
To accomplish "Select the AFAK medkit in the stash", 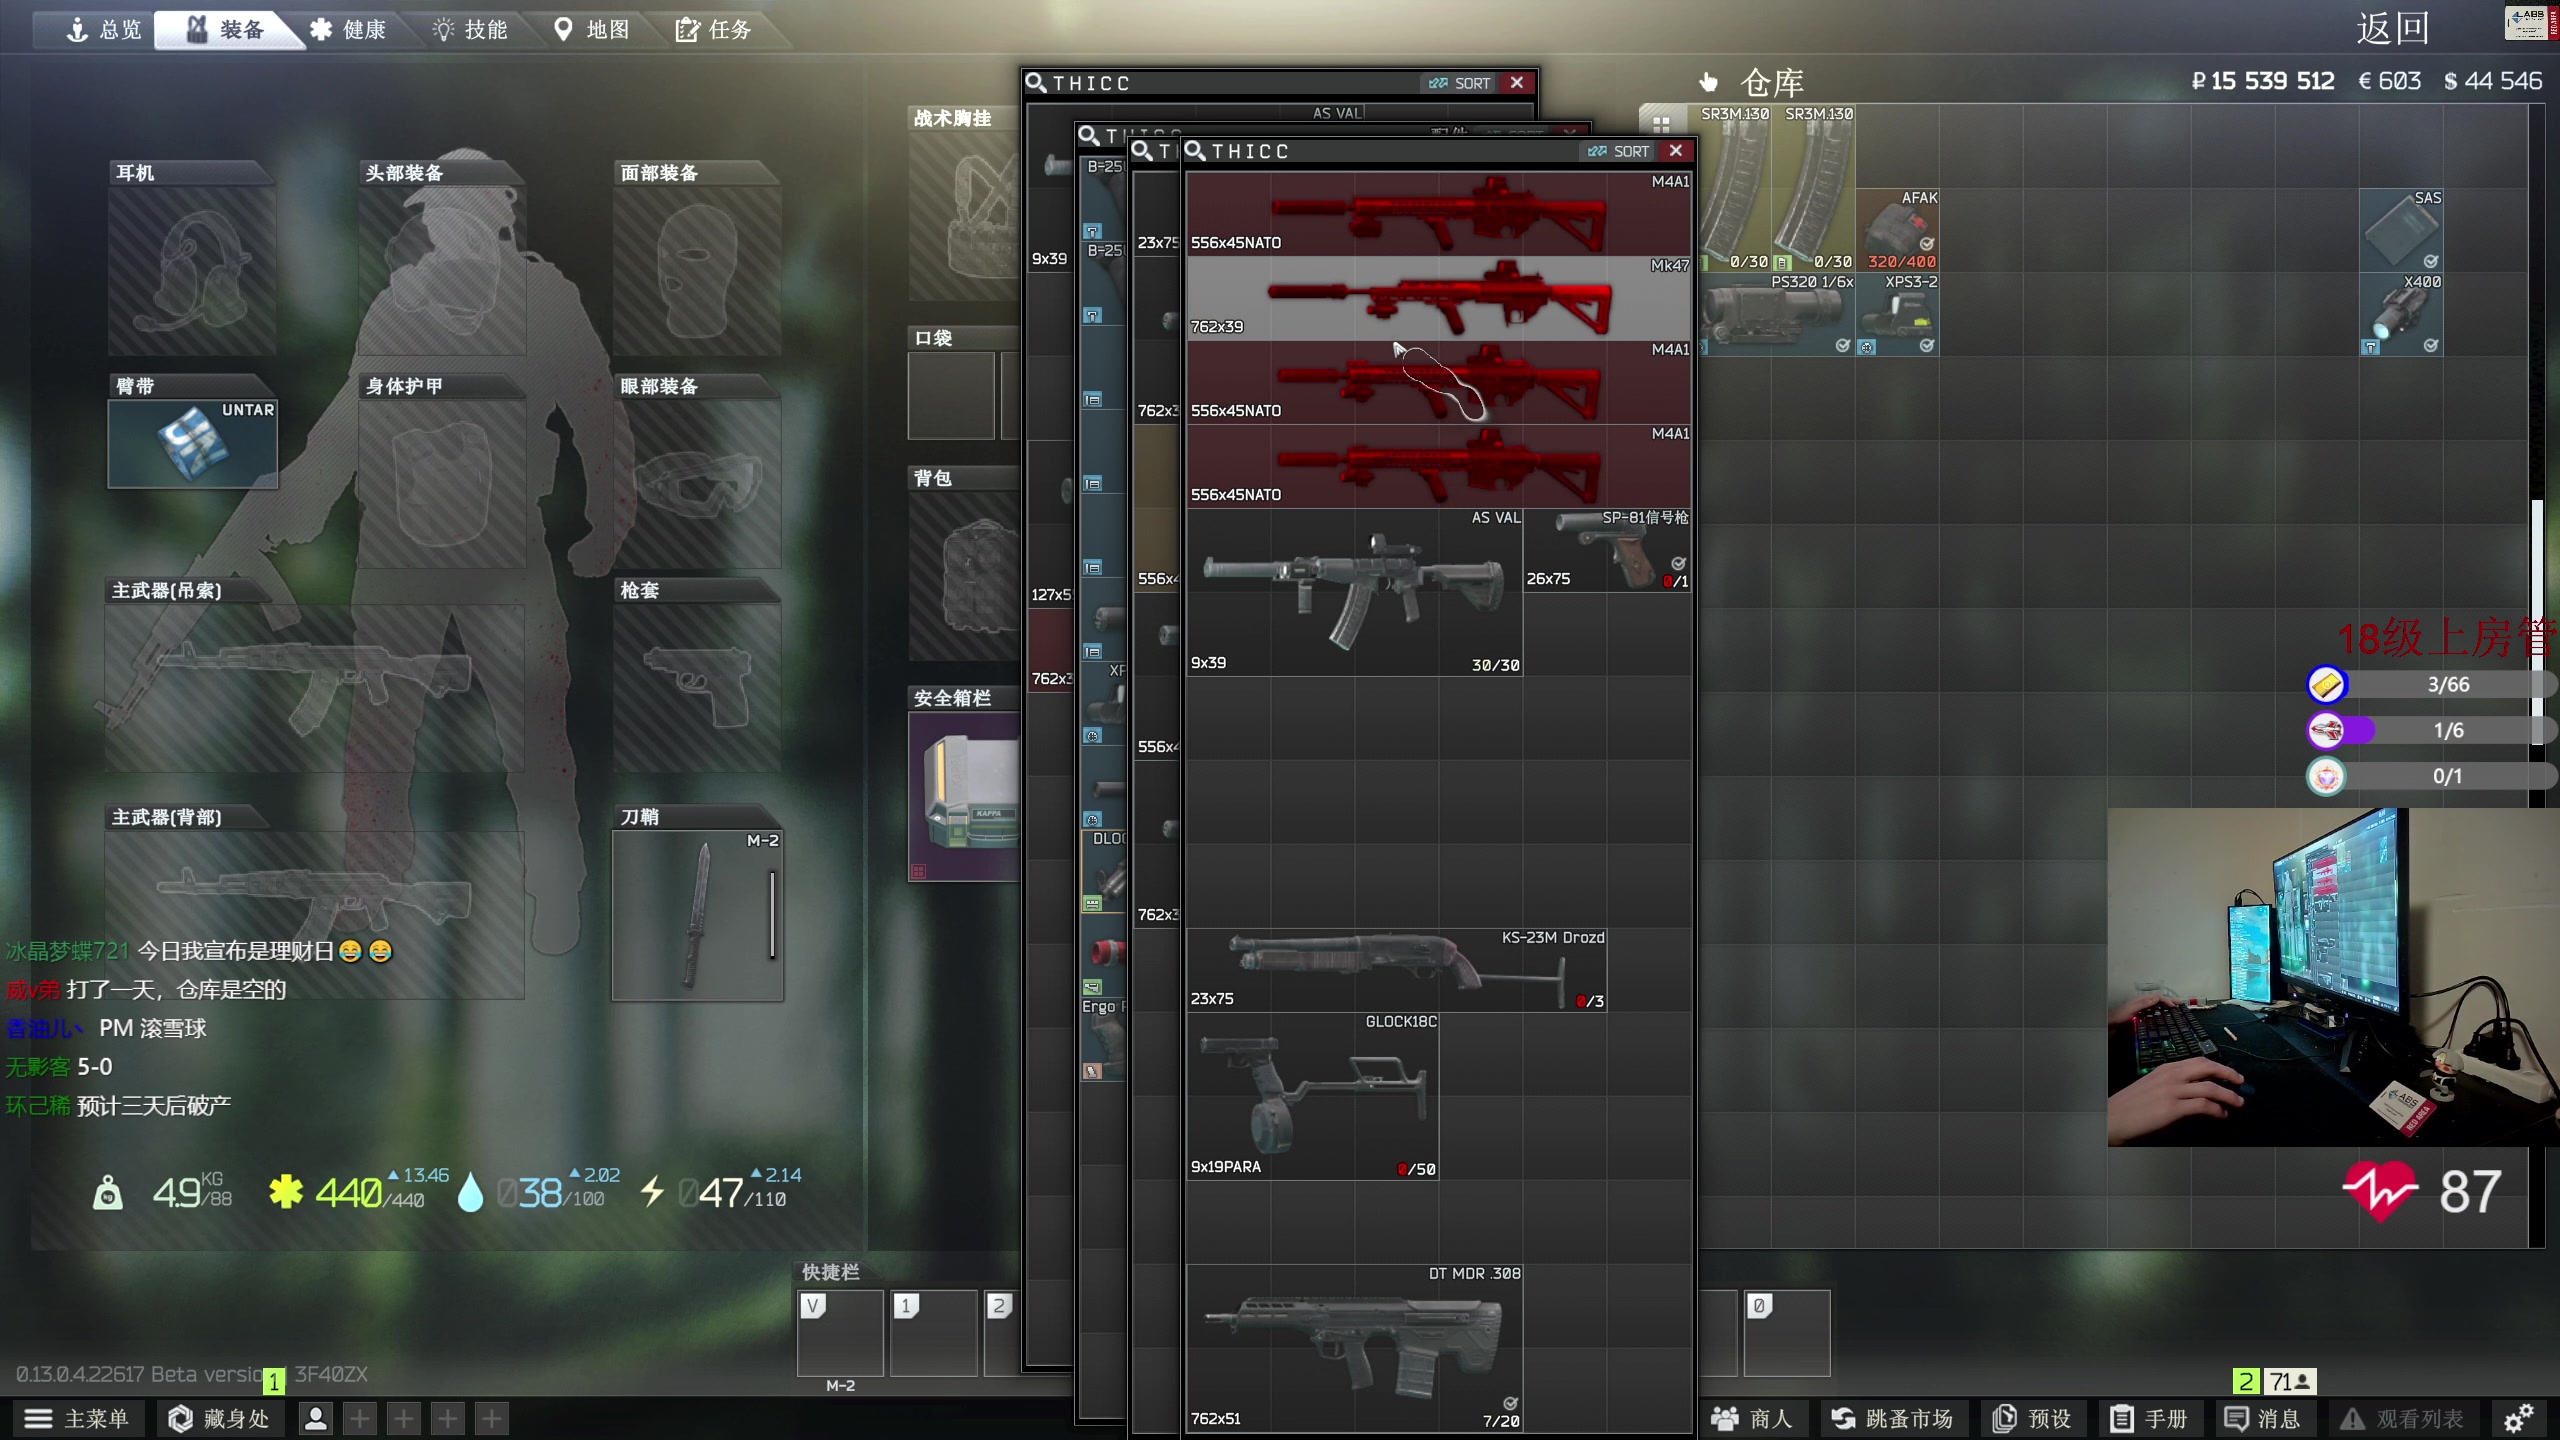I will pos(1898,230).
